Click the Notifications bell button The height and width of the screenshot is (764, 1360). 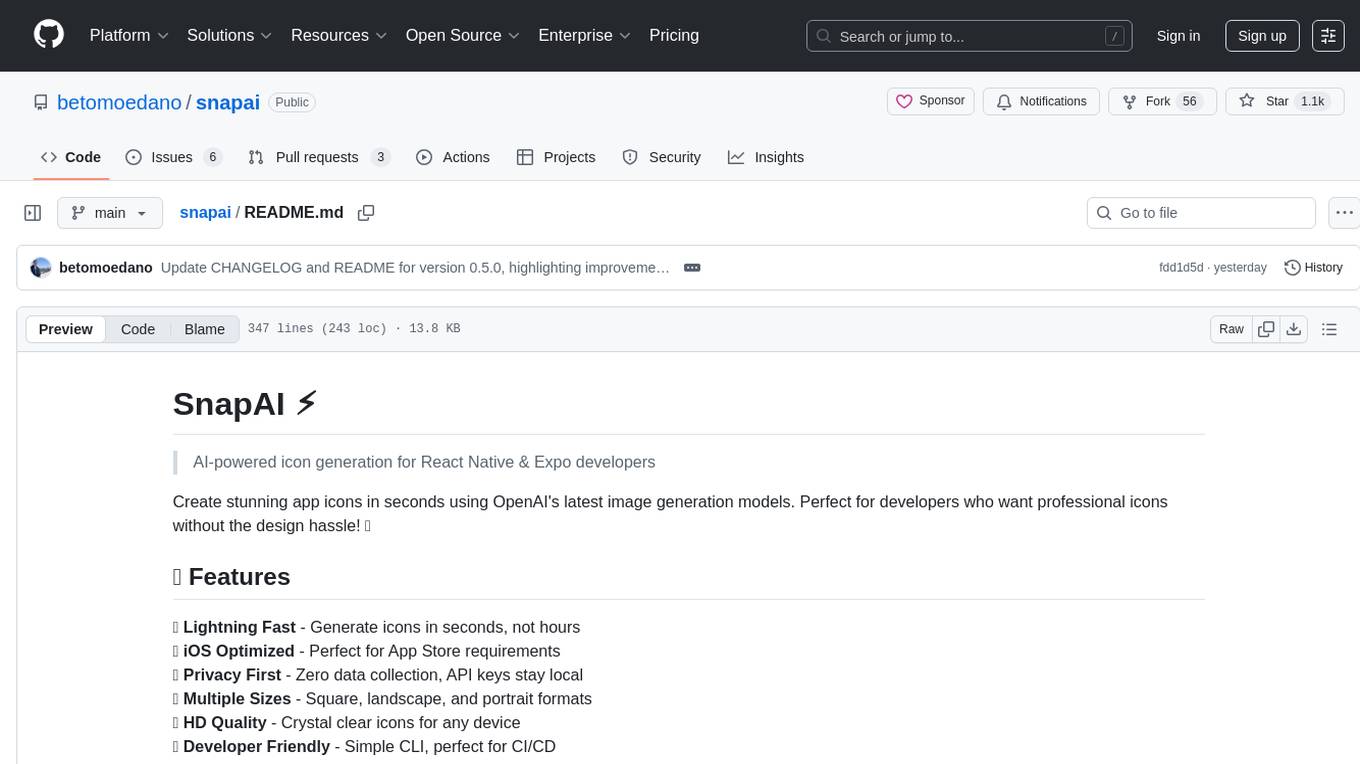click(x=1041, y=101)
